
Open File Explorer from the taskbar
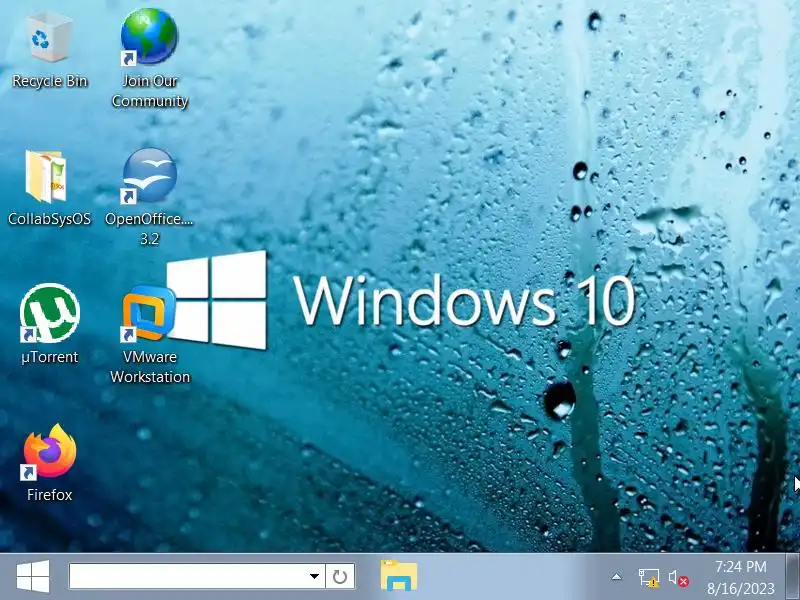(x=399, y=576)
